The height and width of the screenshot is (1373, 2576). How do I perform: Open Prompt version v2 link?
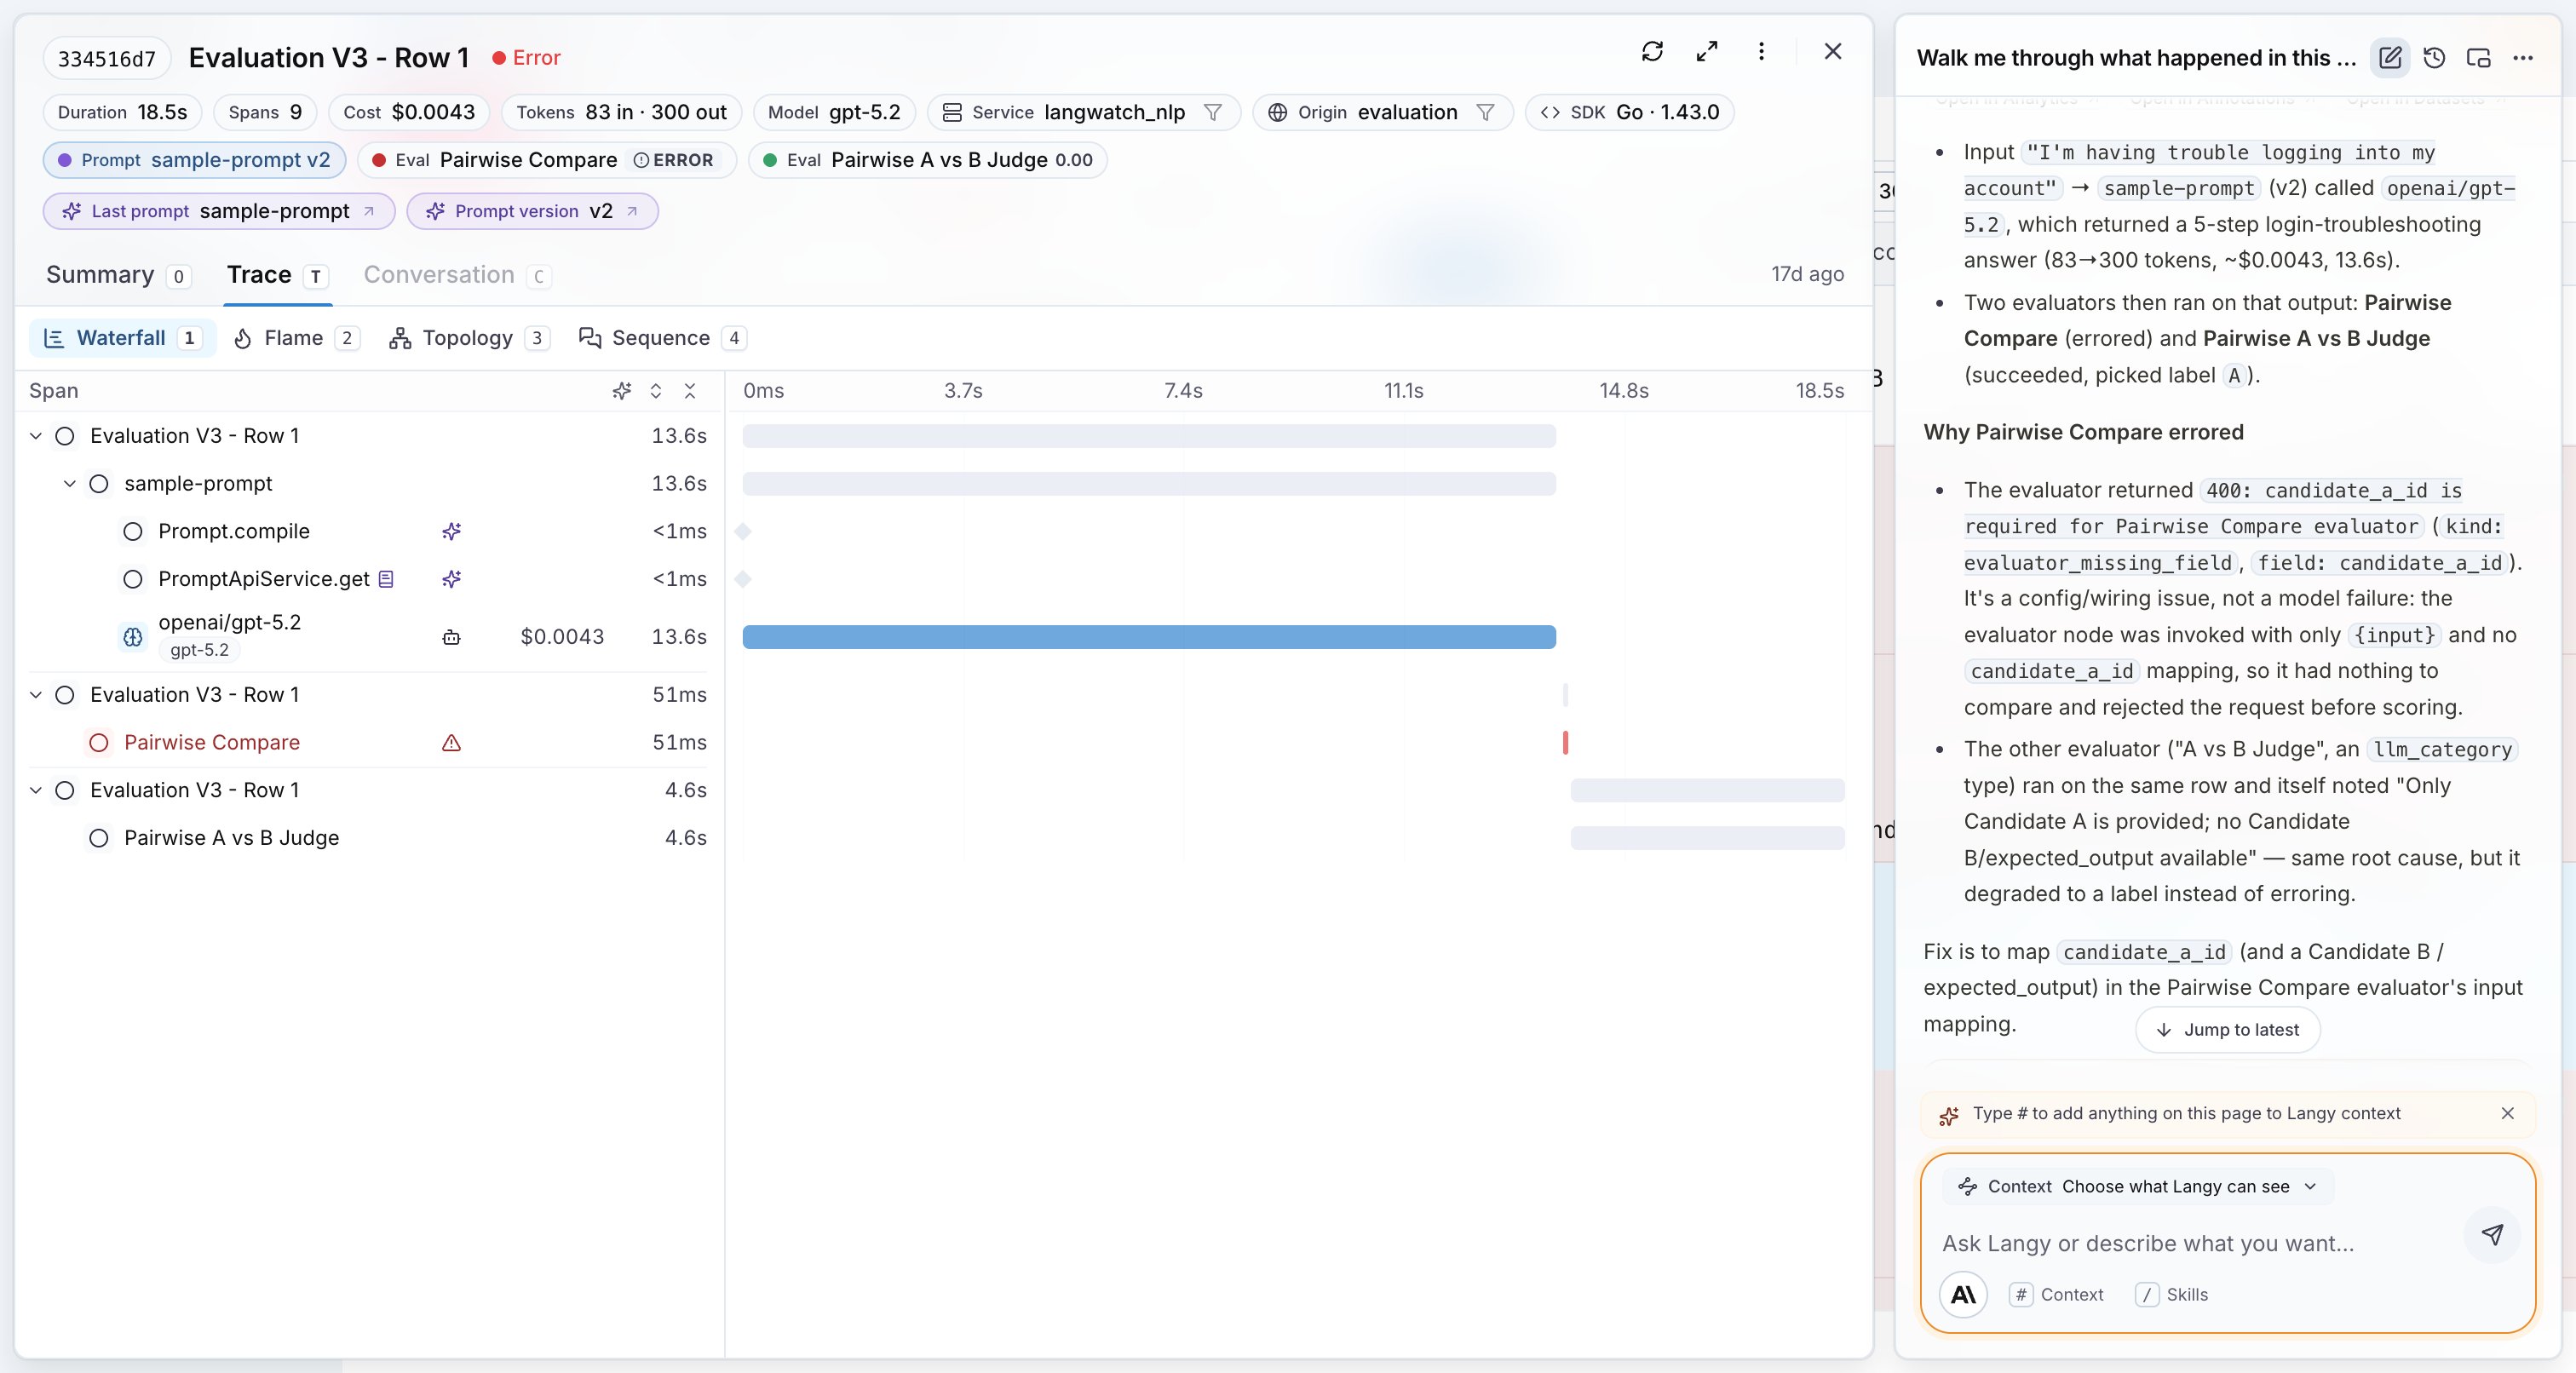pyautogui.click(x=532, y=211)
